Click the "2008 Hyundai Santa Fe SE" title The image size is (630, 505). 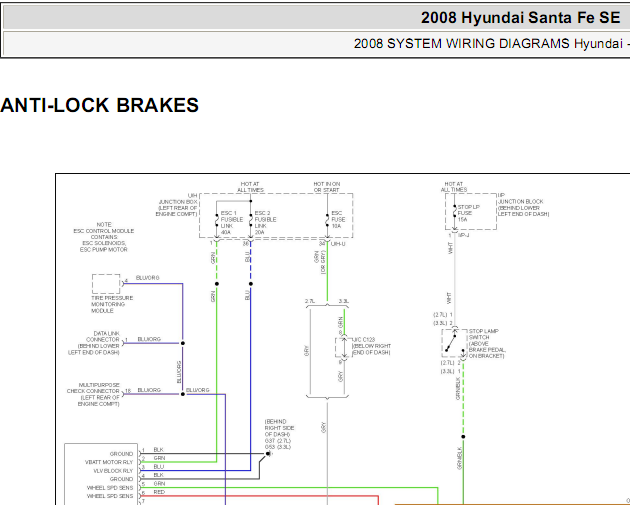(520, 18)
